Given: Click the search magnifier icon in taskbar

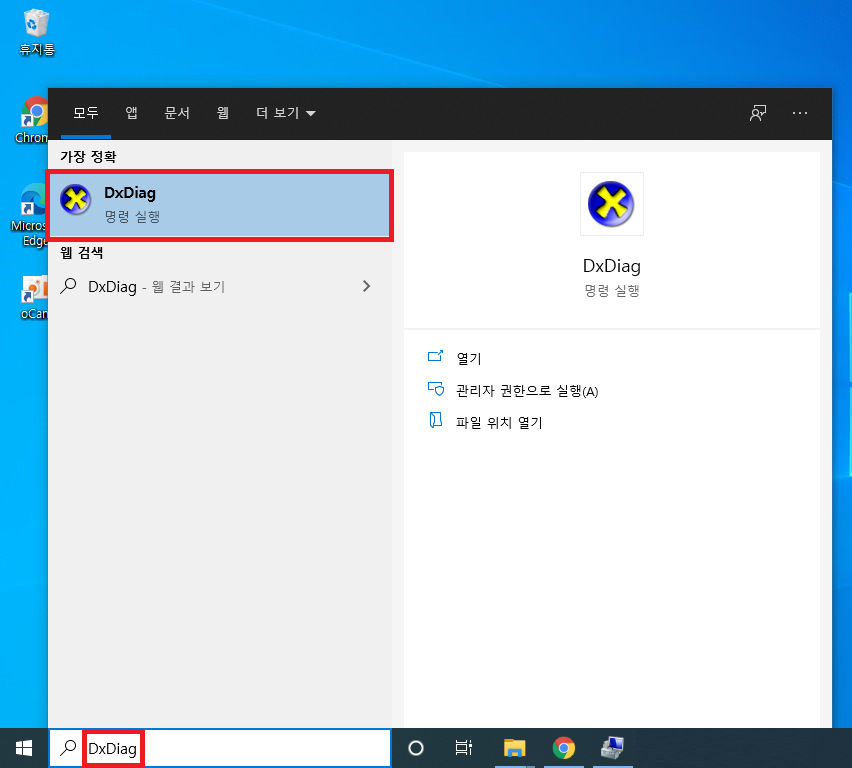Looking at the screenshot, I should point(68,748).
